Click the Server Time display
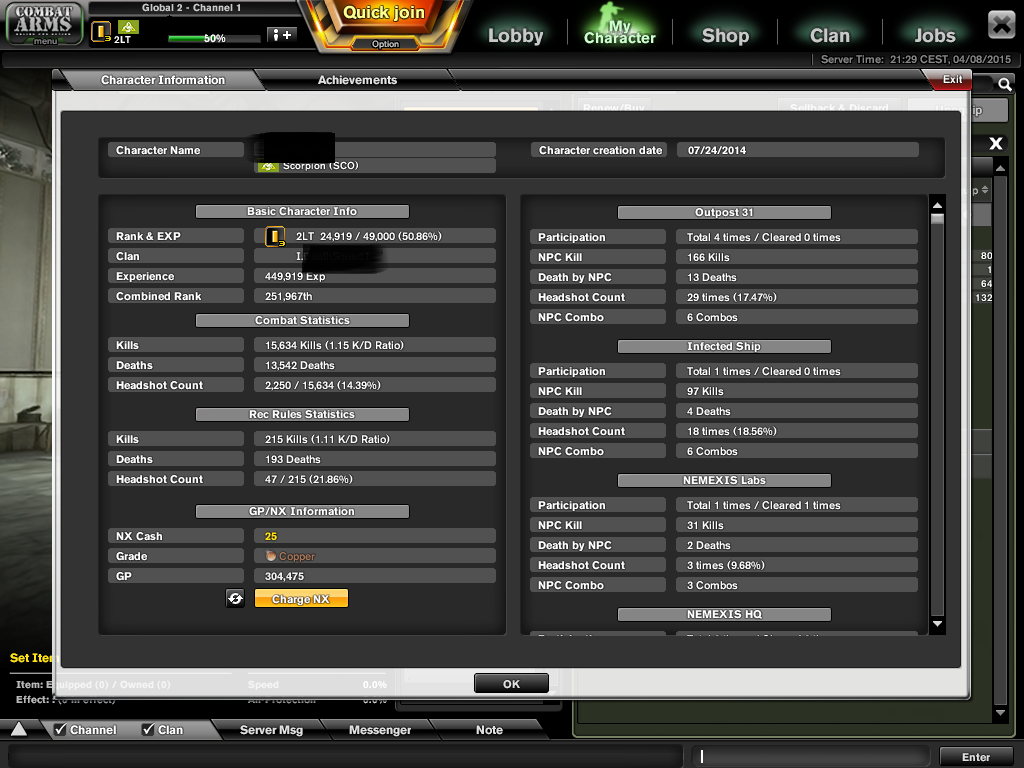Image resolution: width=1024 pixels, height=768 pixels. click(x=916, y=59)
